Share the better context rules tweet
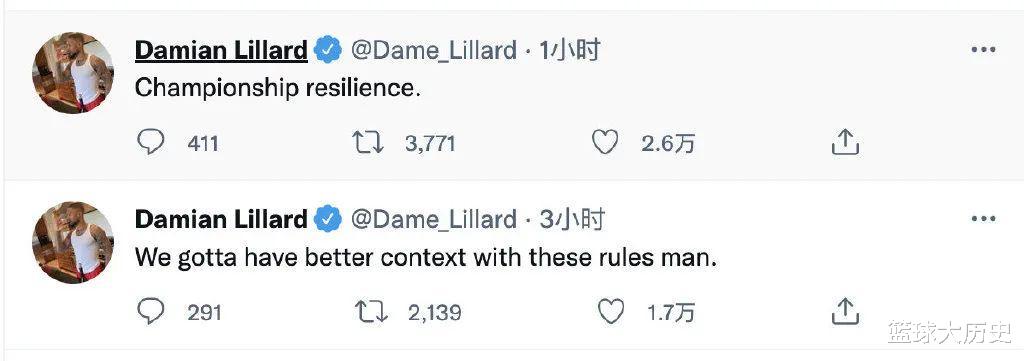This screenshot has height=361, width=1024. [844, 311]
